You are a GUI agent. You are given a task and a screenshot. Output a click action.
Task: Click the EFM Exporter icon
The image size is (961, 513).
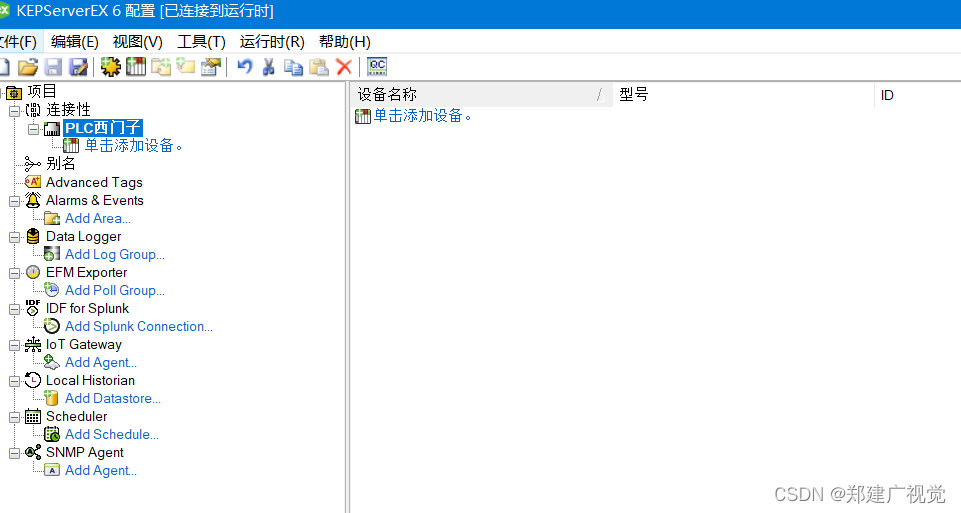click(33, 272)
